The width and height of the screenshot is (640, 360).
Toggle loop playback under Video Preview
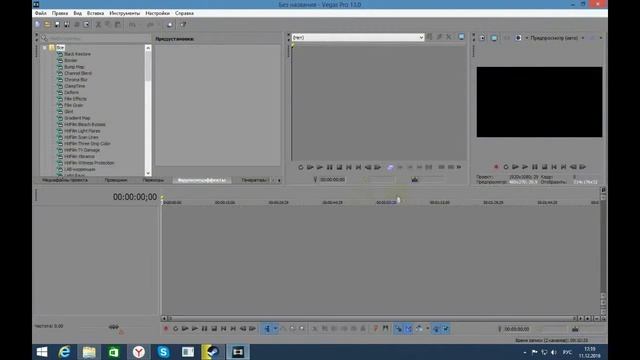click(506, 167)
